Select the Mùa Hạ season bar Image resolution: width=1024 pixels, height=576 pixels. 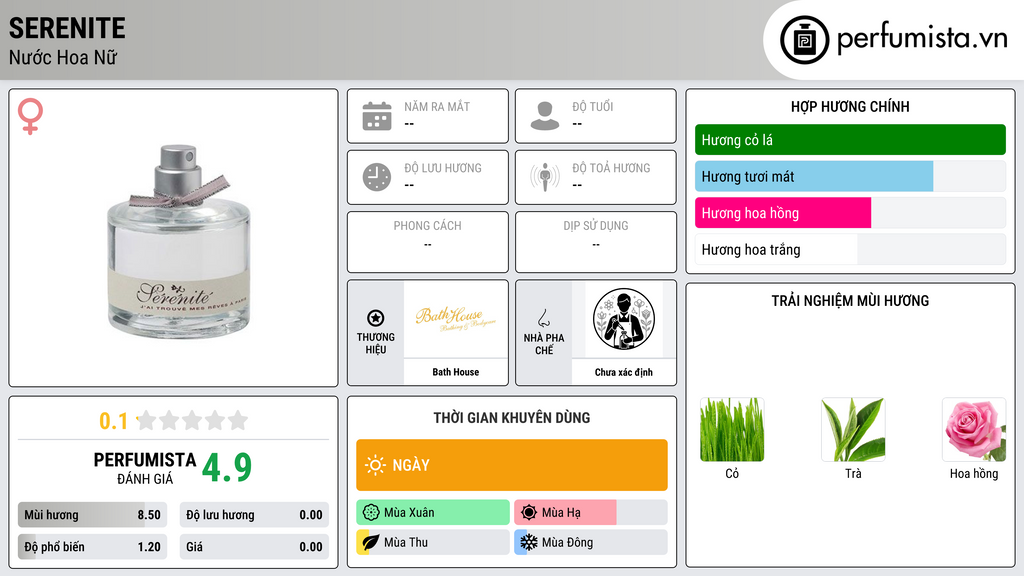tap(591, 513)
